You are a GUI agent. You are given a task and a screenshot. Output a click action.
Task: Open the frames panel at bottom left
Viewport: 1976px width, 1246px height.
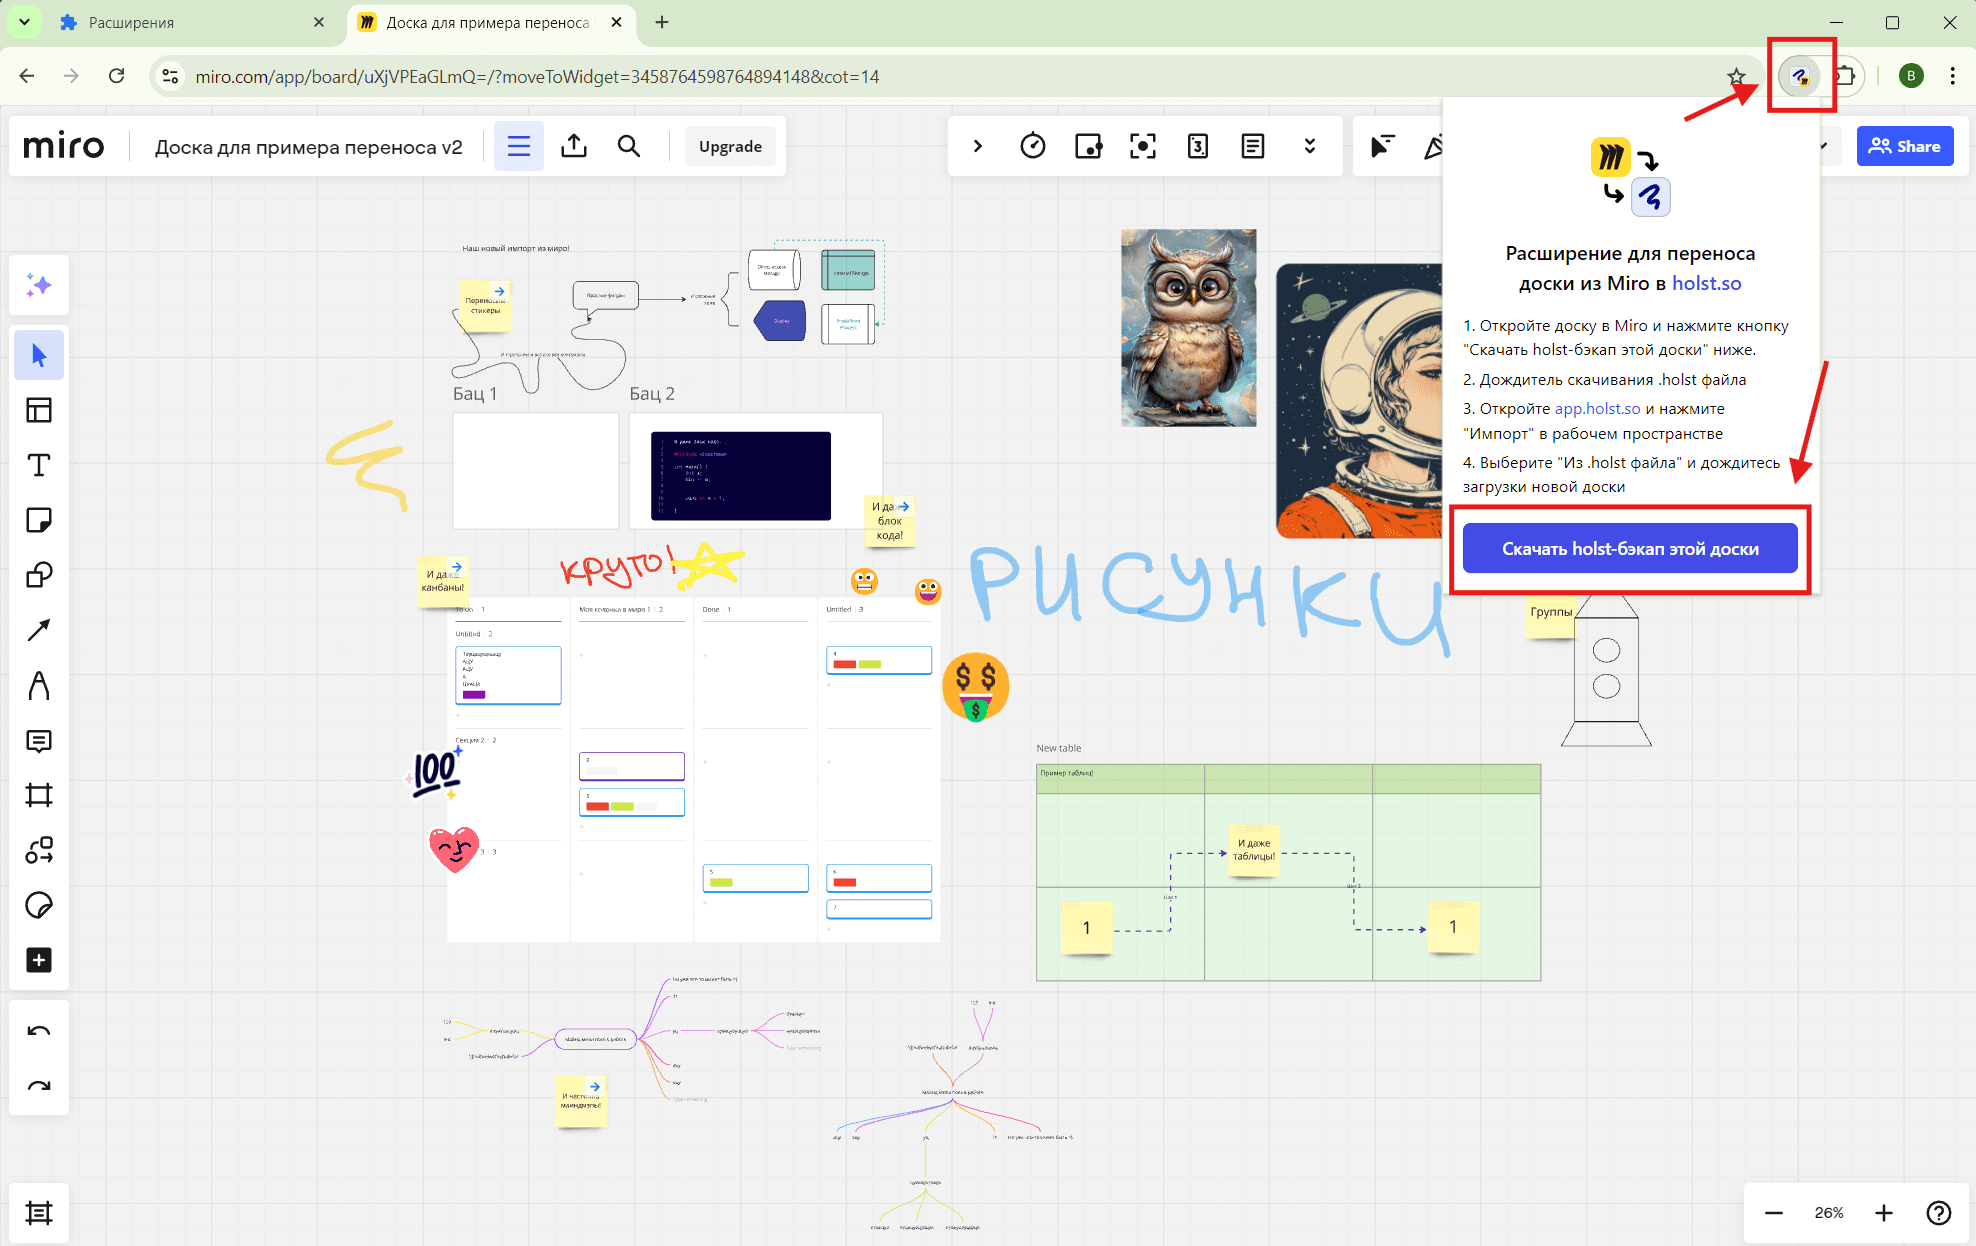[x=39, y=1213]
